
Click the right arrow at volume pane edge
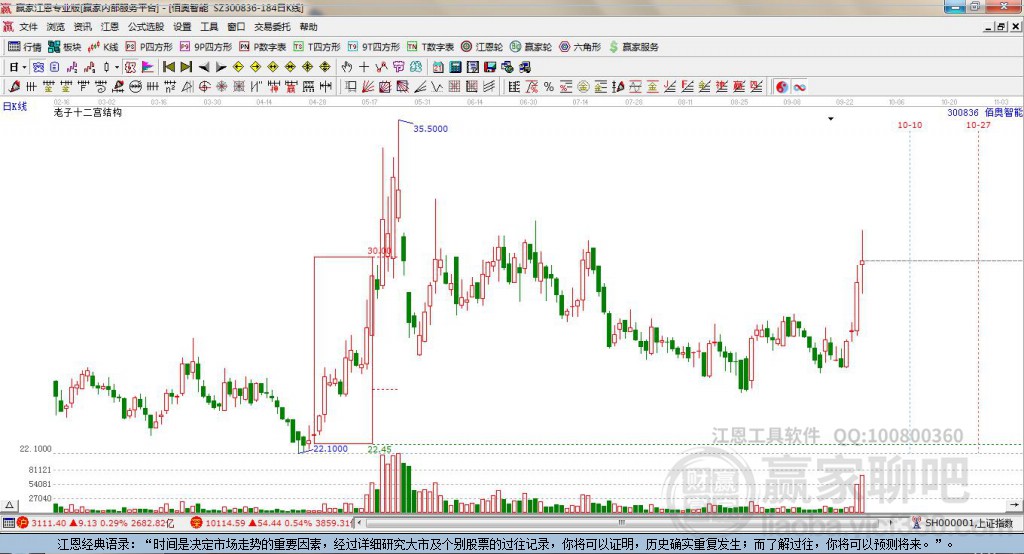pos(1014,505)
